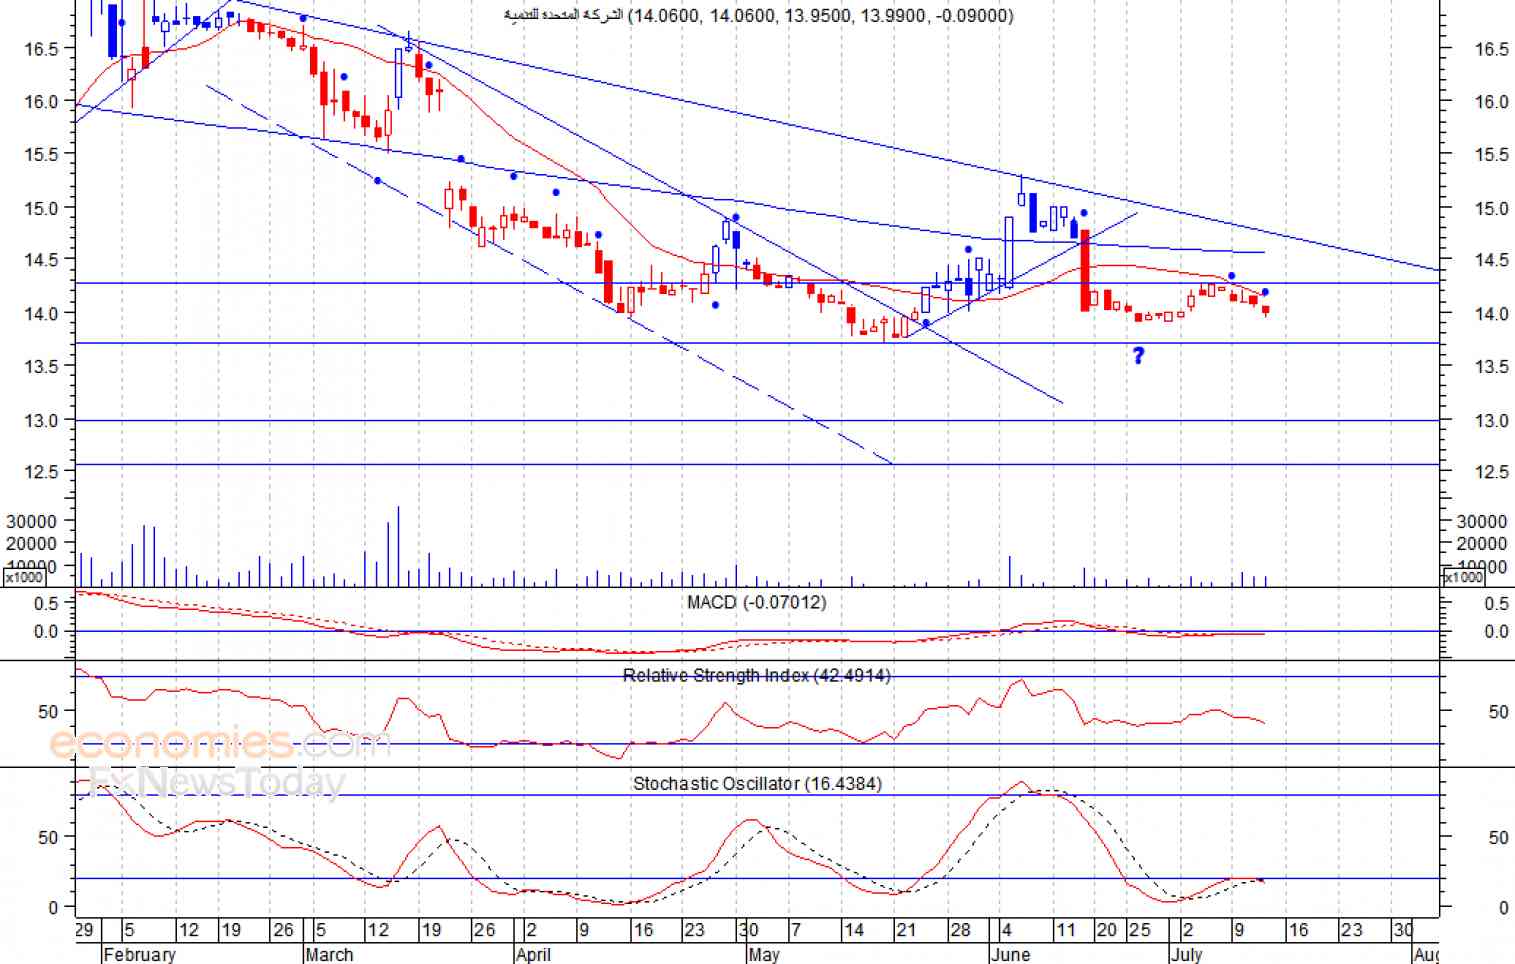
Task: Select the June month label
Action: click(x=1010, y=954)
